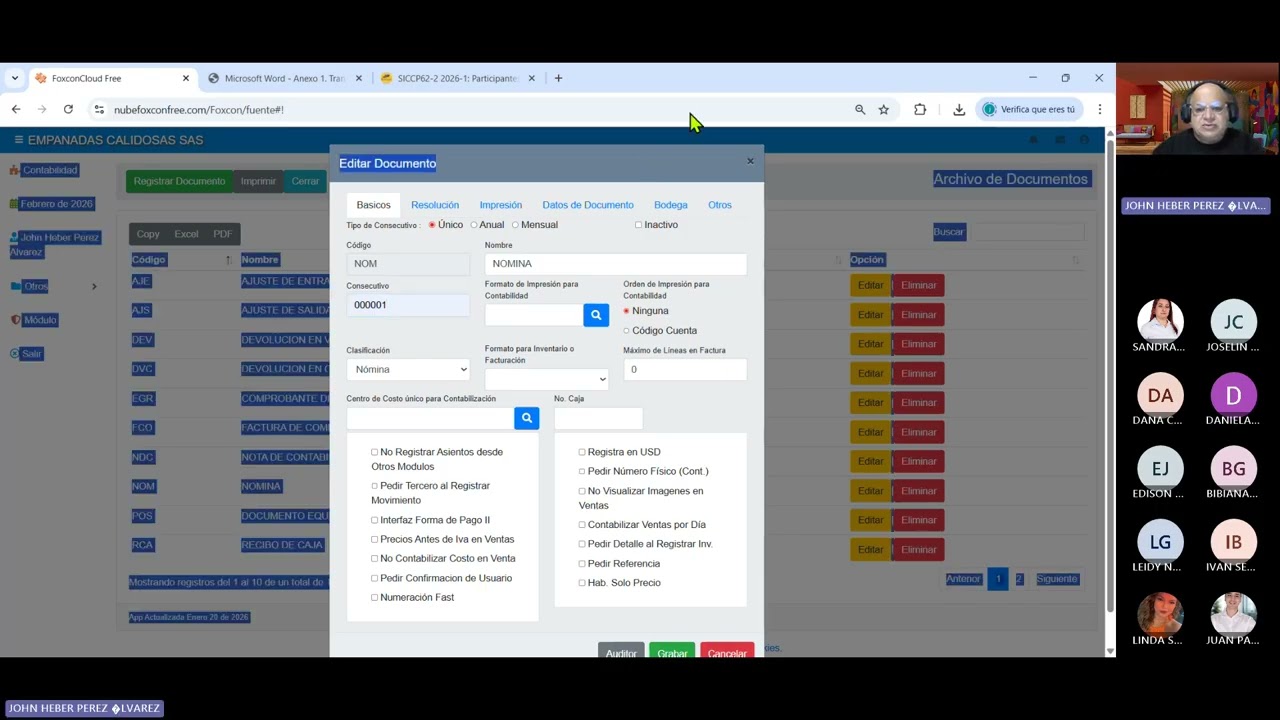Close the FoxconCloud Free tab
The width and height of the screenshot is (1280, 720).
185,78
